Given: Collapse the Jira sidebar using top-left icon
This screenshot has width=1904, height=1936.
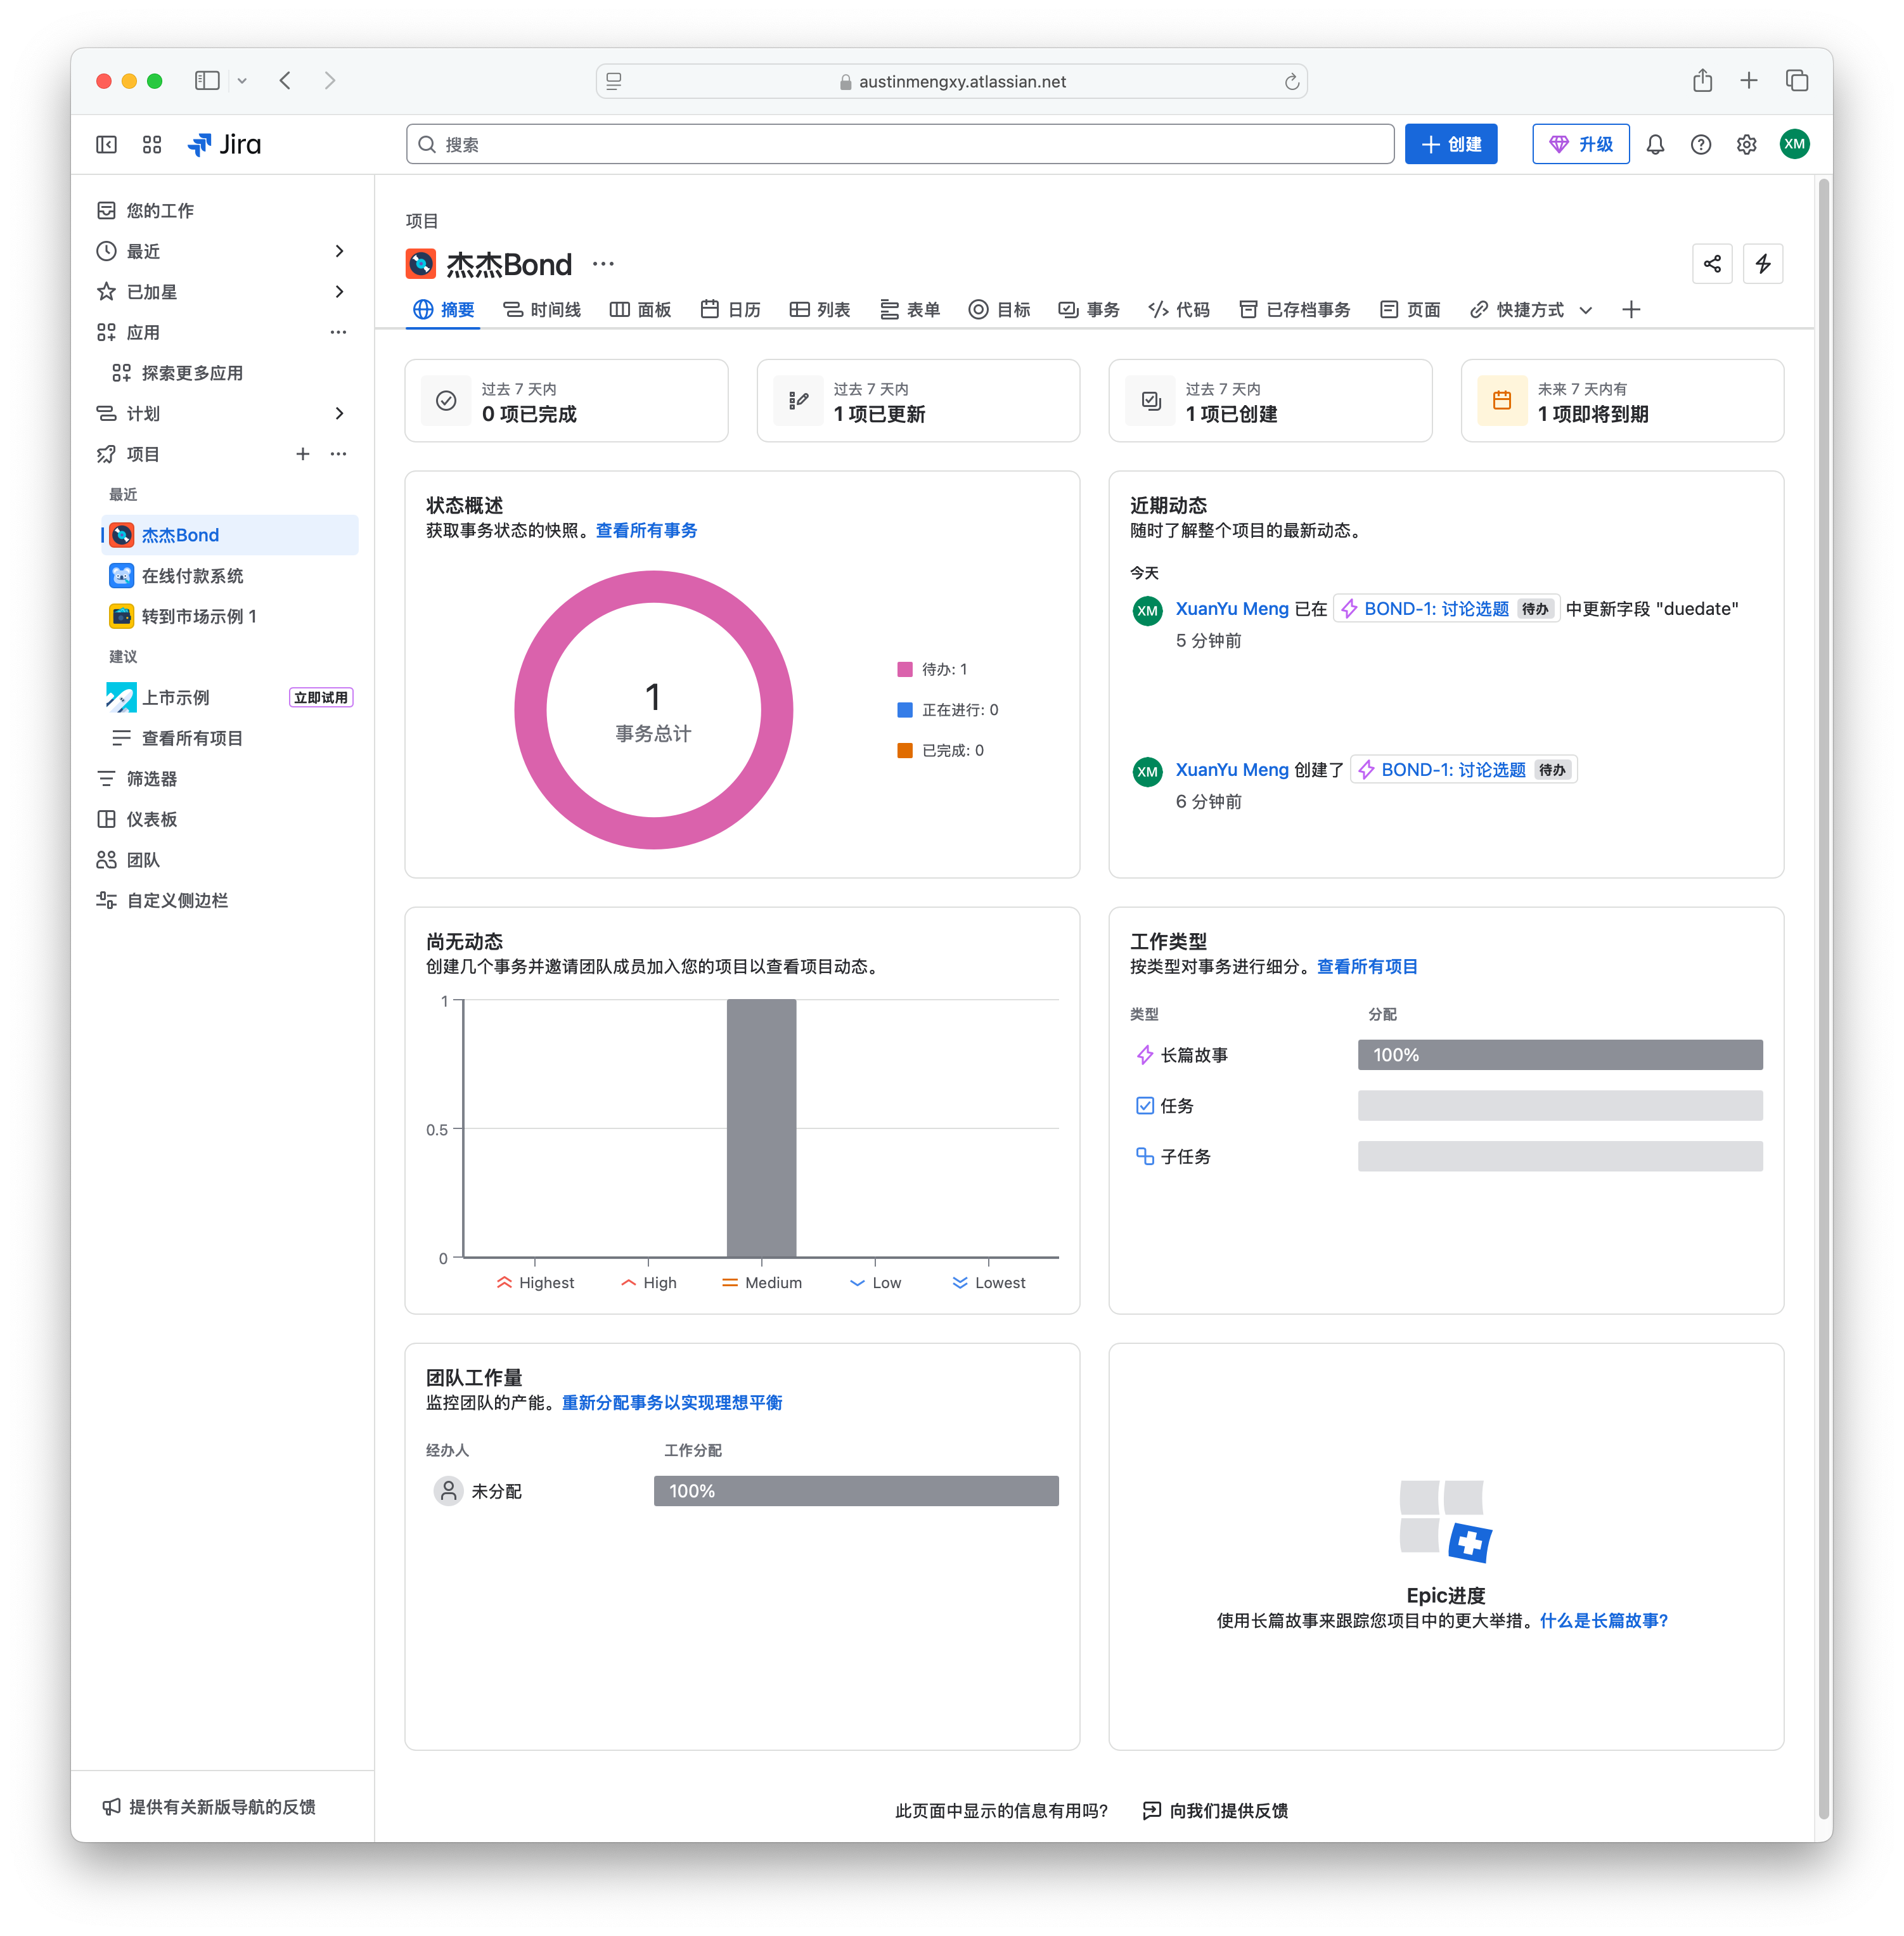Looking at the screenshot, I should pos(106,145).
